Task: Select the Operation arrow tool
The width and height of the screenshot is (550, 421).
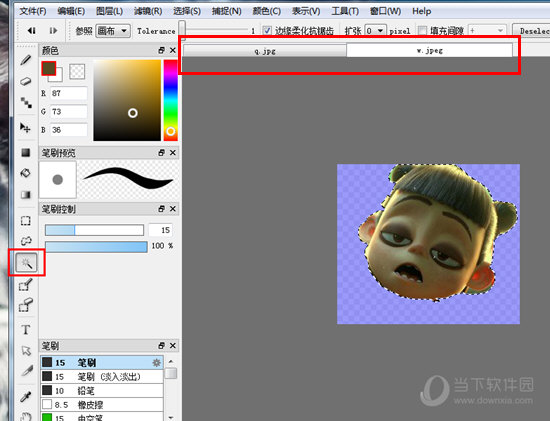Action: pos(26,350)
